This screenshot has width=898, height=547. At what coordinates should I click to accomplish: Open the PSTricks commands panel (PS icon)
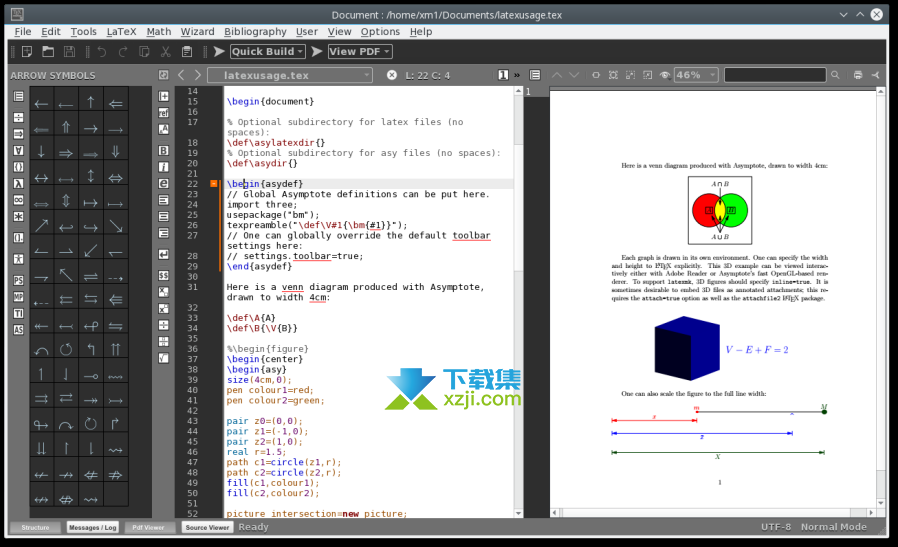18,280
